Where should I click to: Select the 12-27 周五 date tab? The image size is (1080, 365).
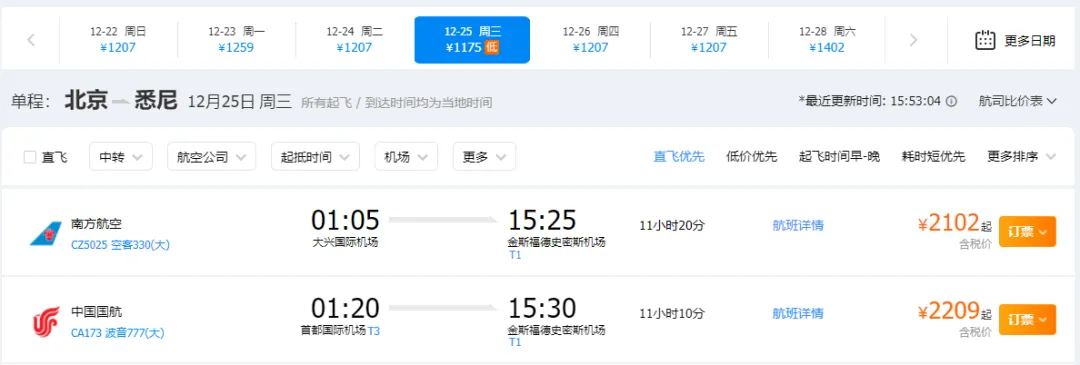point(709,40)
